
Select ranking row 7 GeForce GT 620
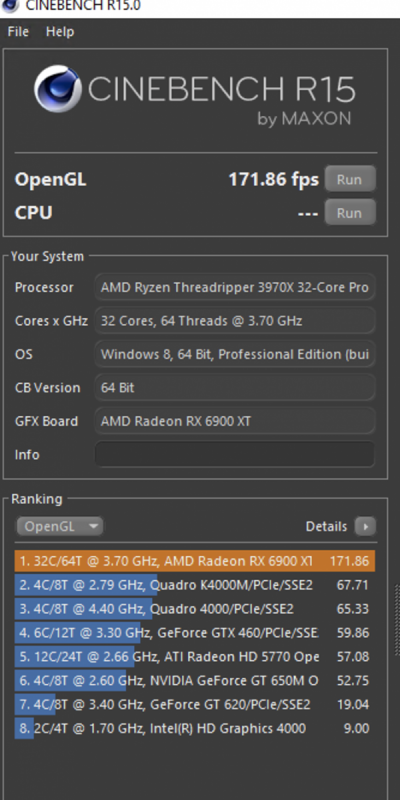(x=195, y=705)
